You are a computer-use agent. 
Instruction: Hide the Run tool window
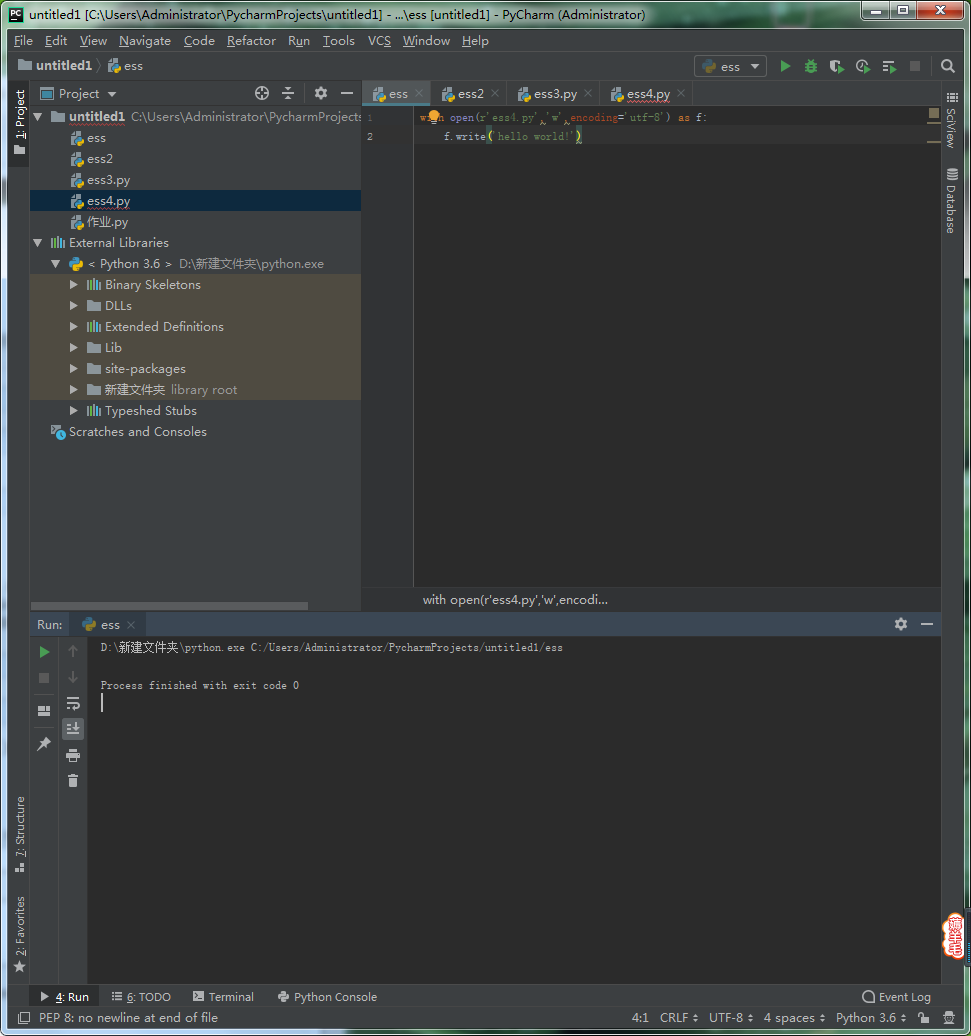coord(927,624)
